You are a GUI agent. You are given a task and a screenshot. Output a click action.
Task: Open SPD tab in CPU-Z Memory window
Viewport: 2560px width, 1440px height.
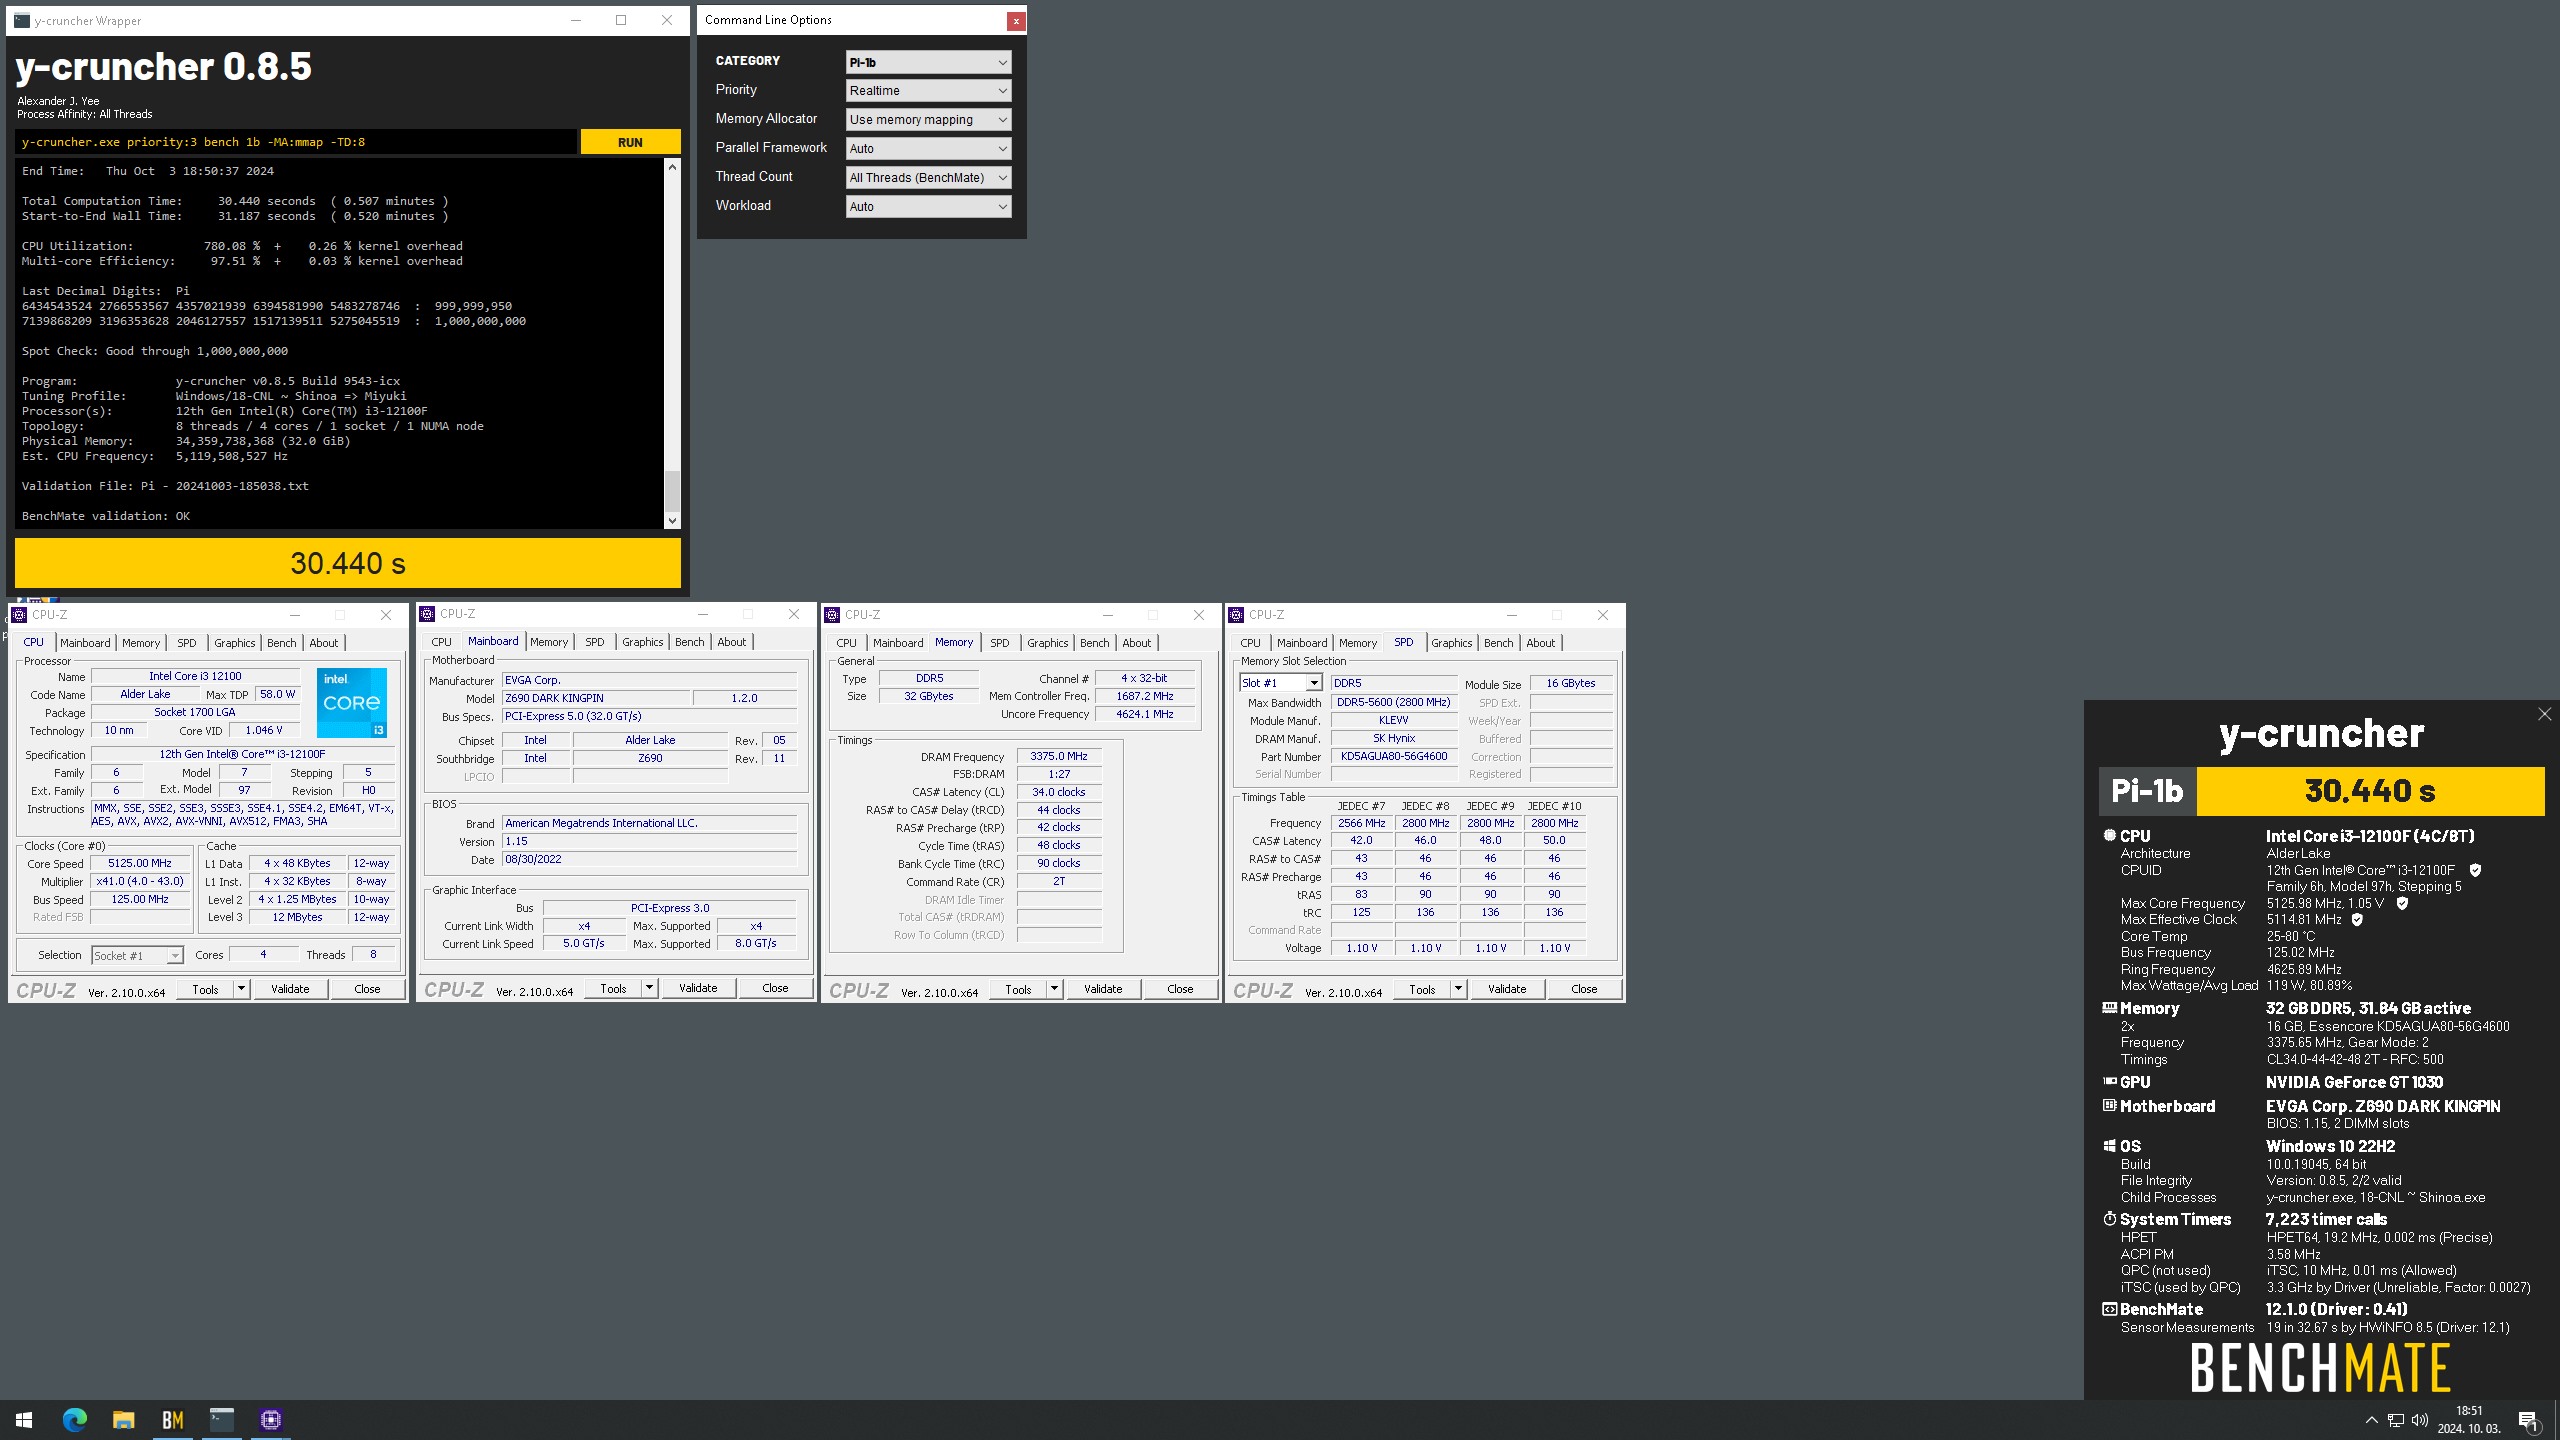click(x=999, y=643)
